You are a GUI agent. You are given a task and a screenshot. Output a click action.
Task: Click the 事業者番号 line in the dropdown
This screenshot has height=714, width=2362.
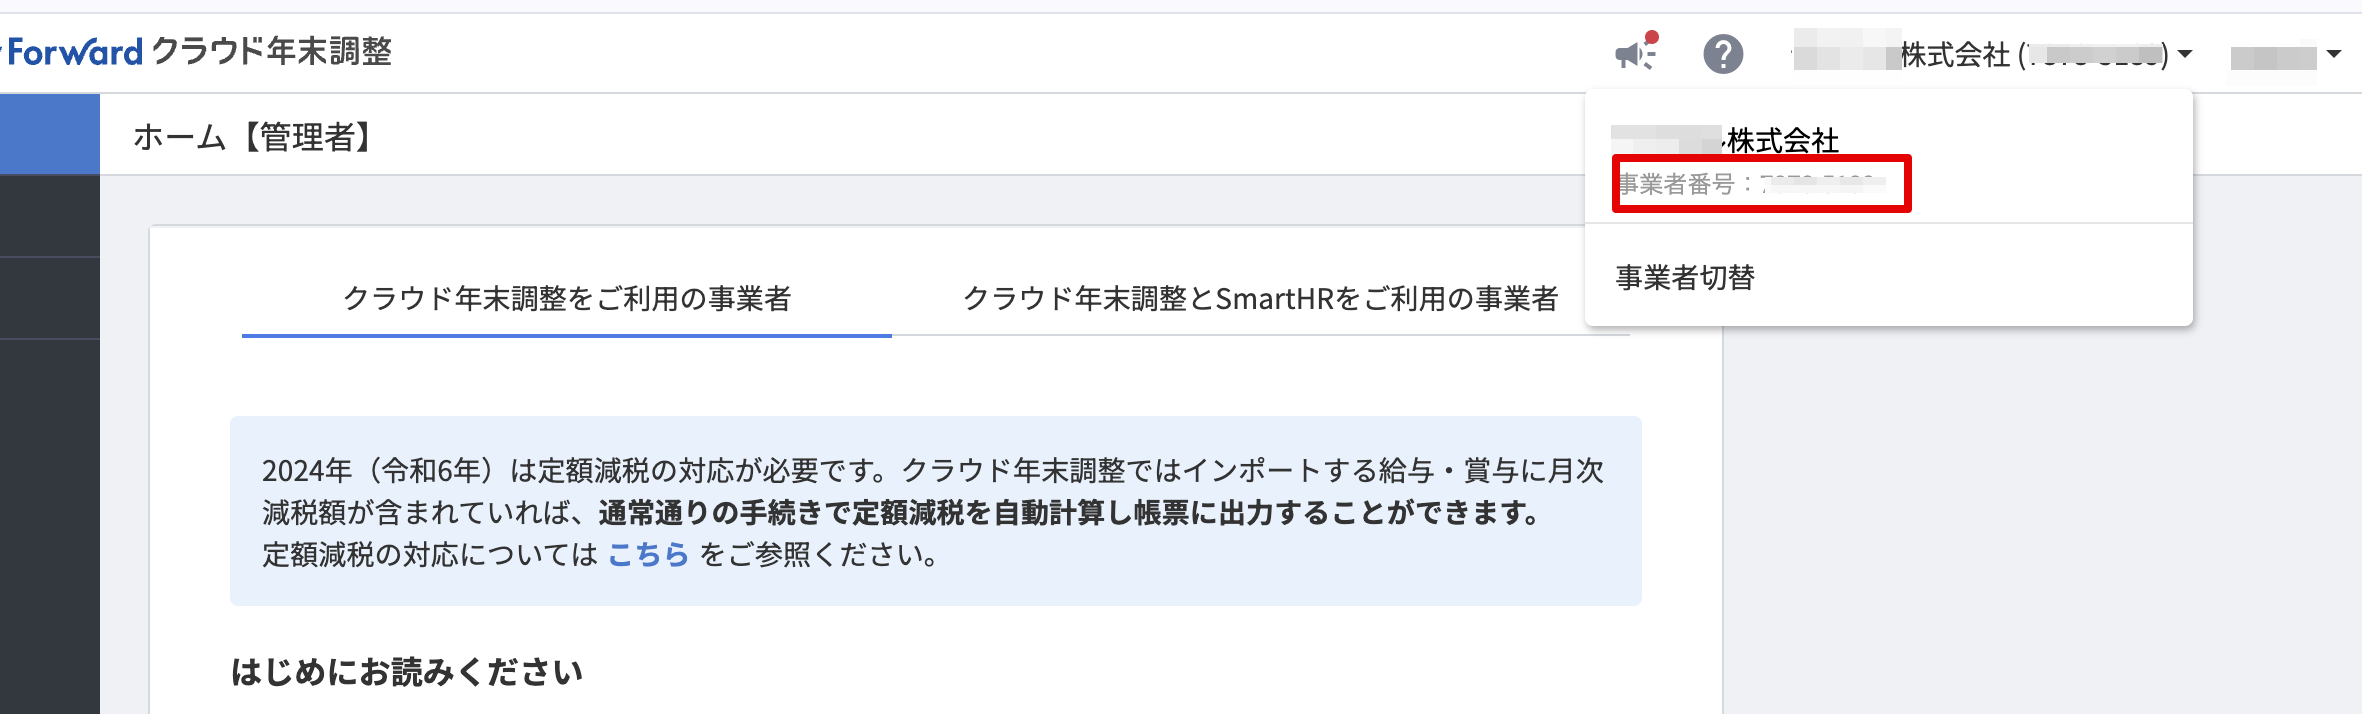[1750, 184]
